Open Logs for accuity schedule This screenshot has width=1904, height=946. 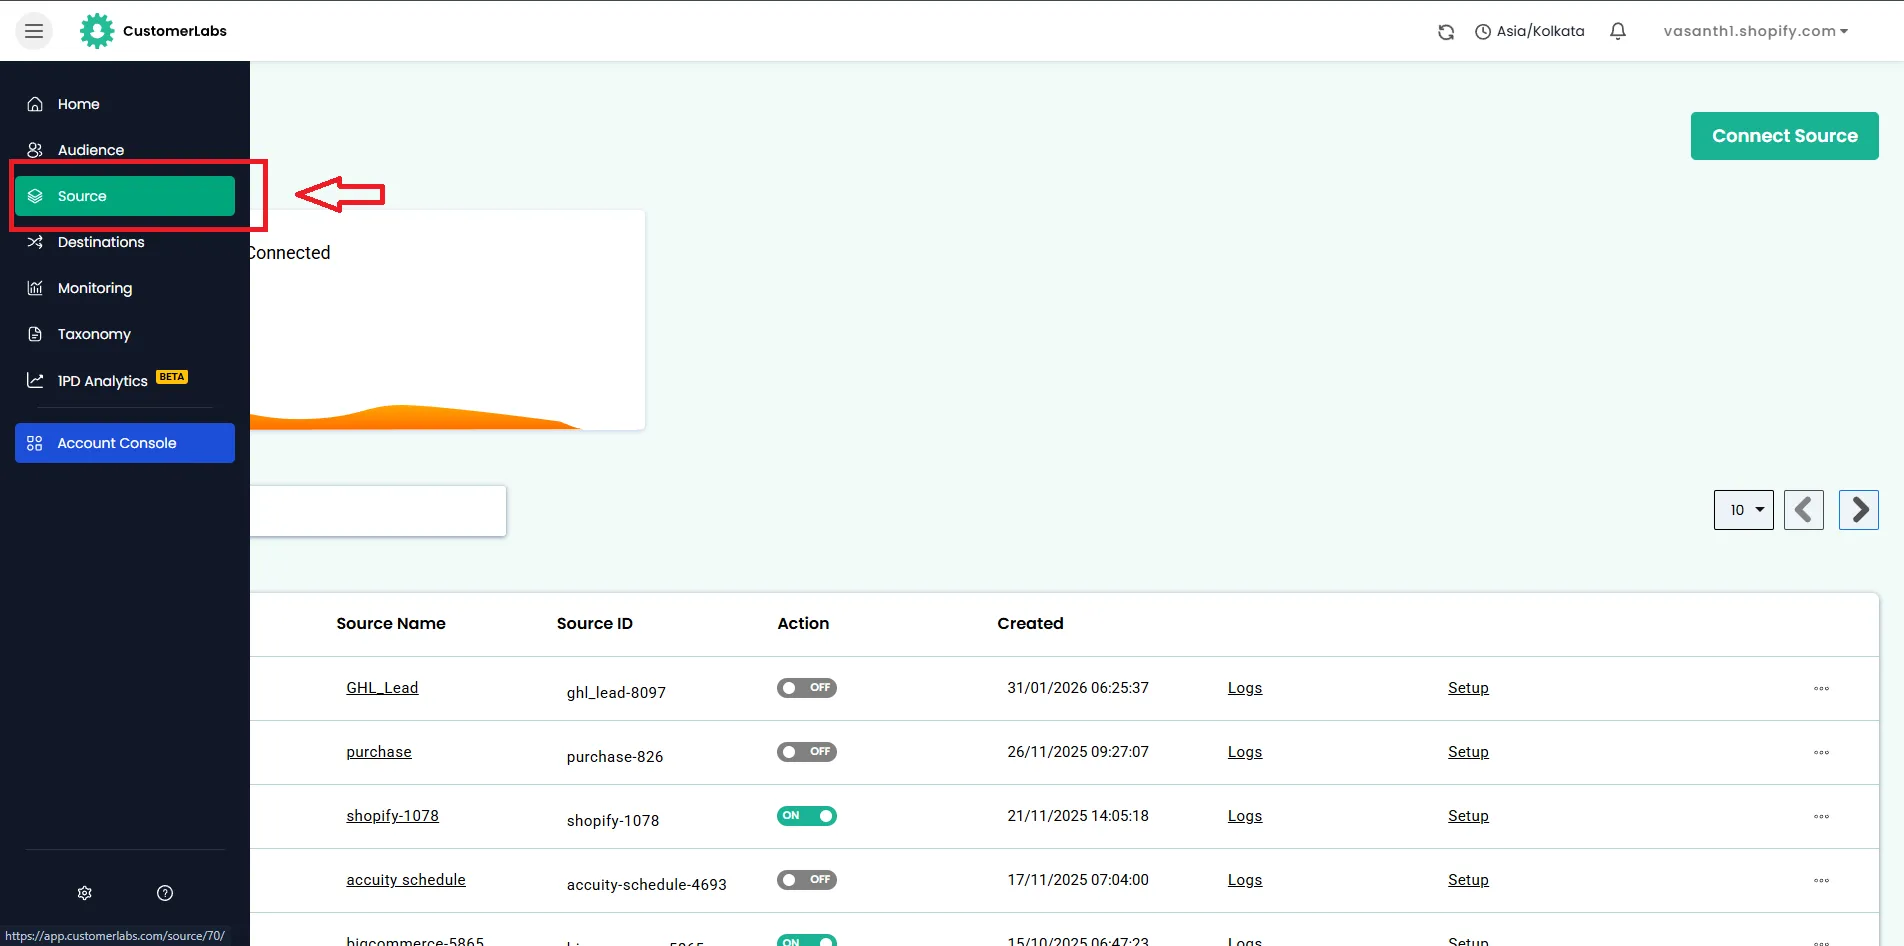tap(1245, 880)
